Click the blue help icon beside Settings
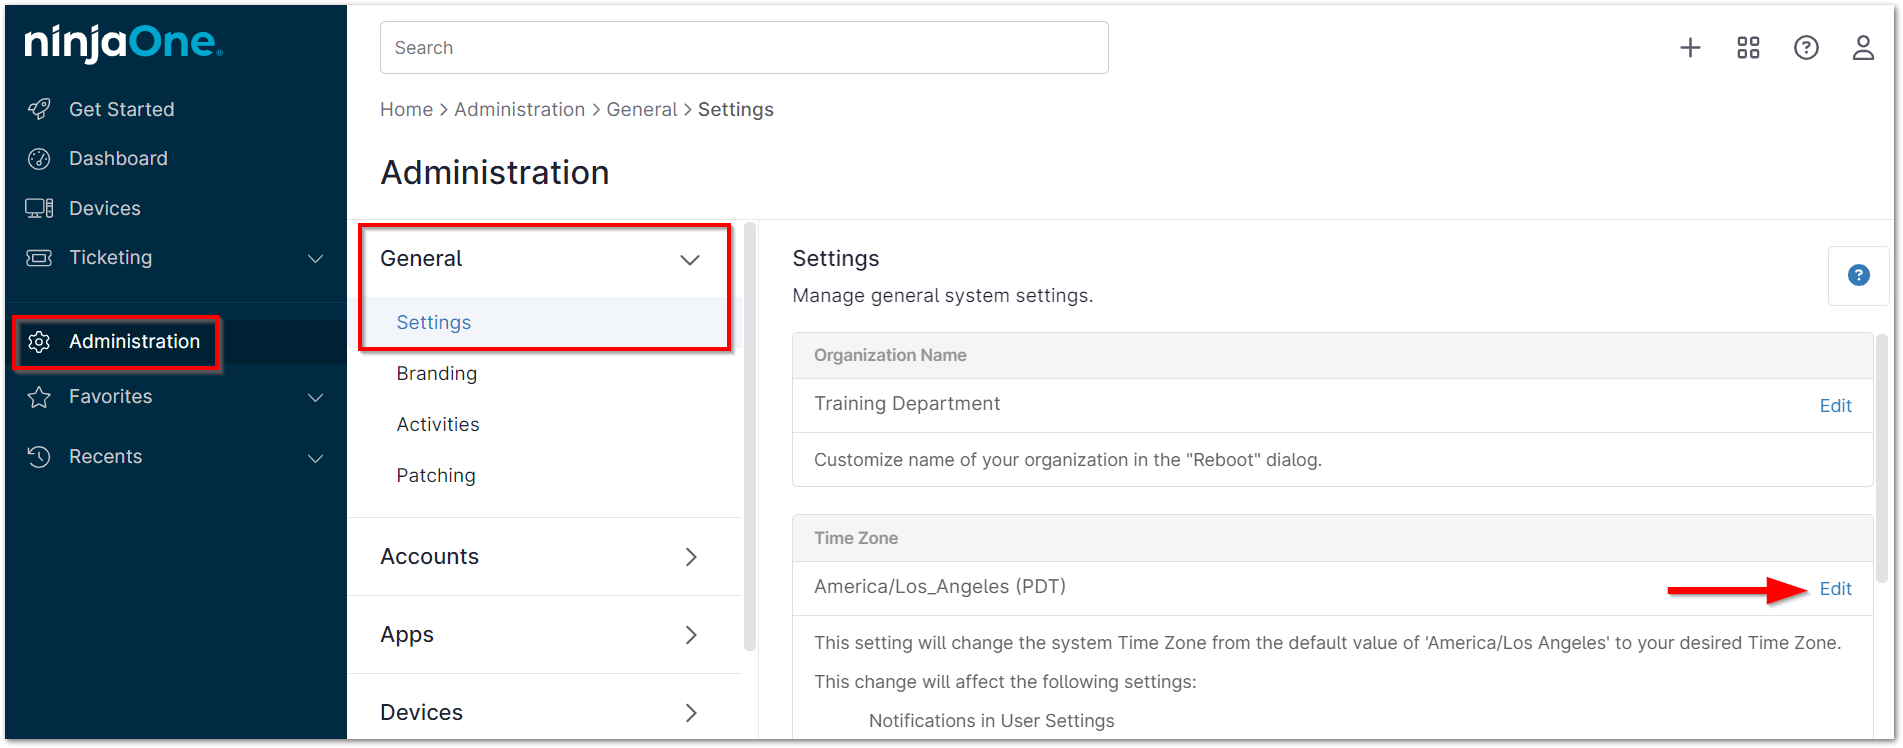 [x=1858, y=275]
